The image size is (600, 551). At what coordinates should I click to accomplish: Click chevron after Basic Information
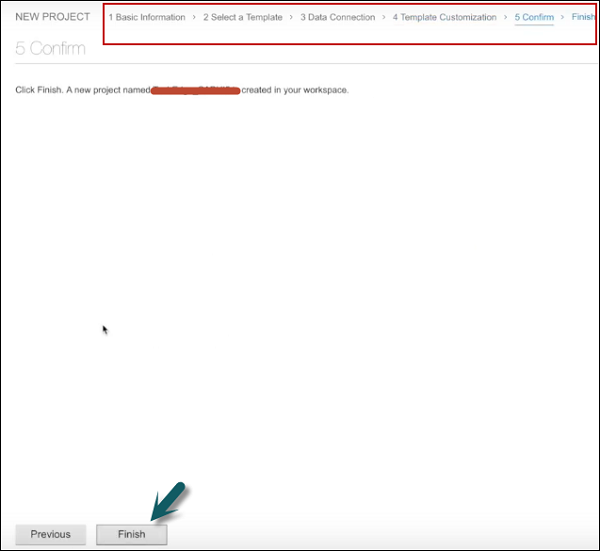[x=194, y=17]
